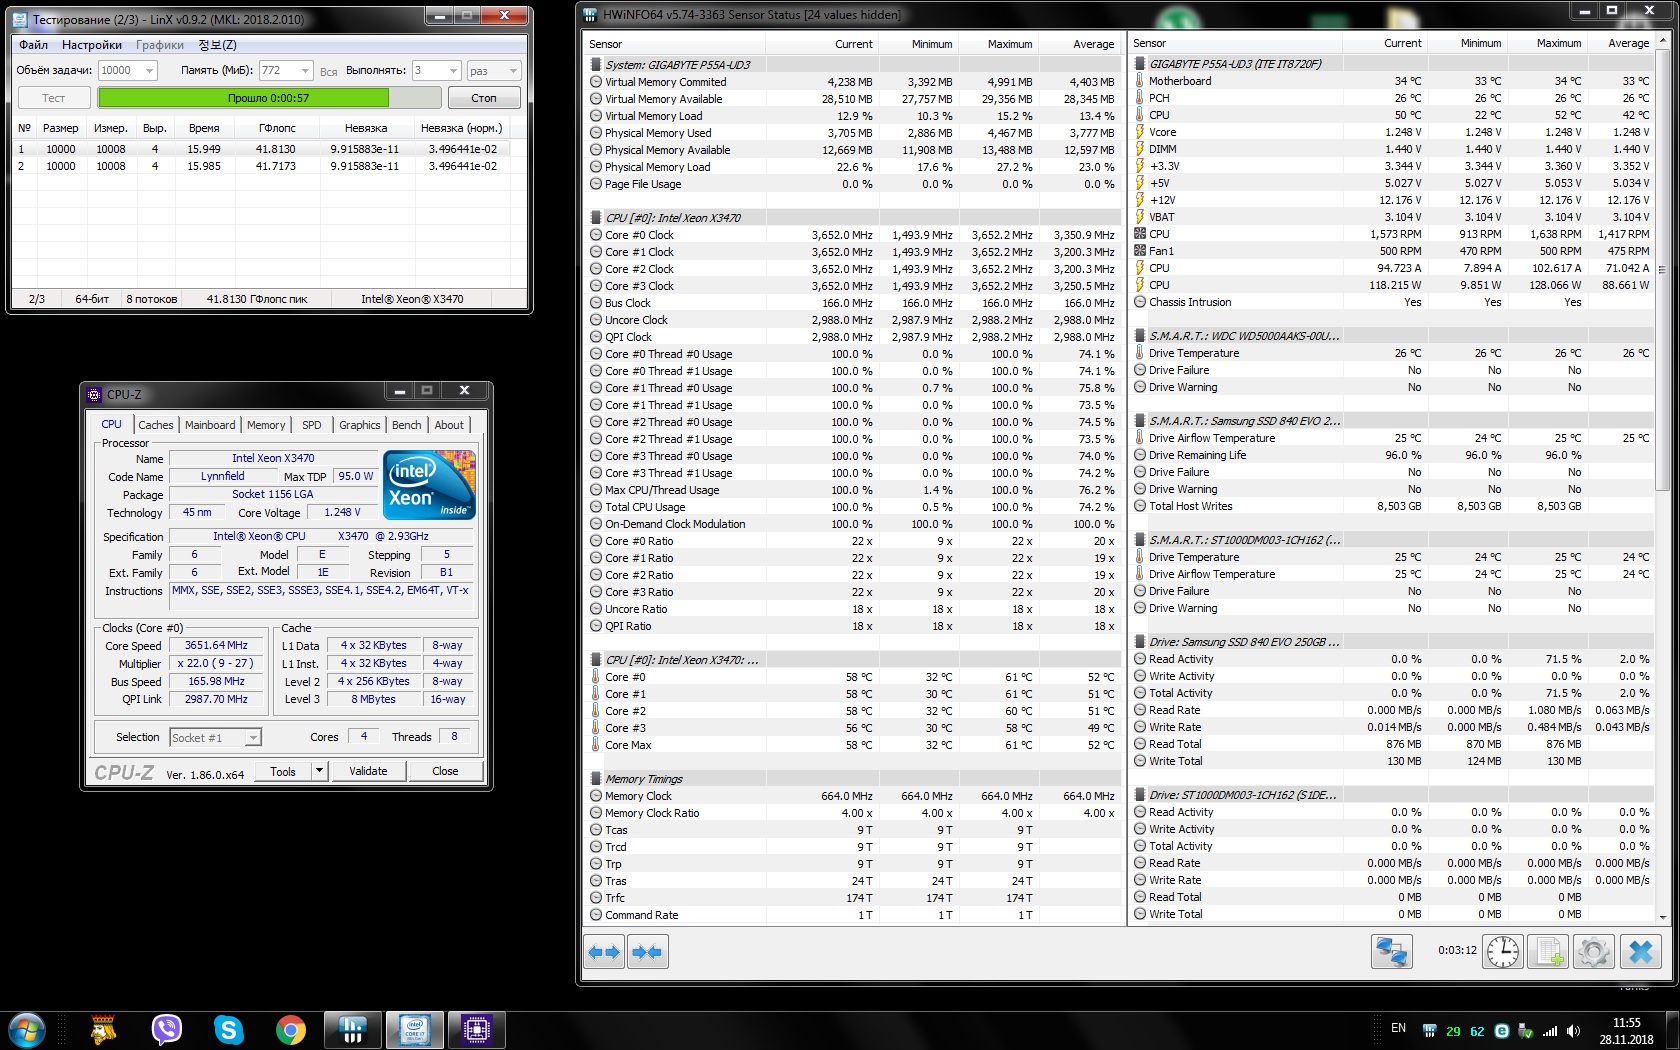Switch to the HWiNFO taskbar button
The height and width of the screenshot is (1050, 1680).
[x=353, y=1030]
